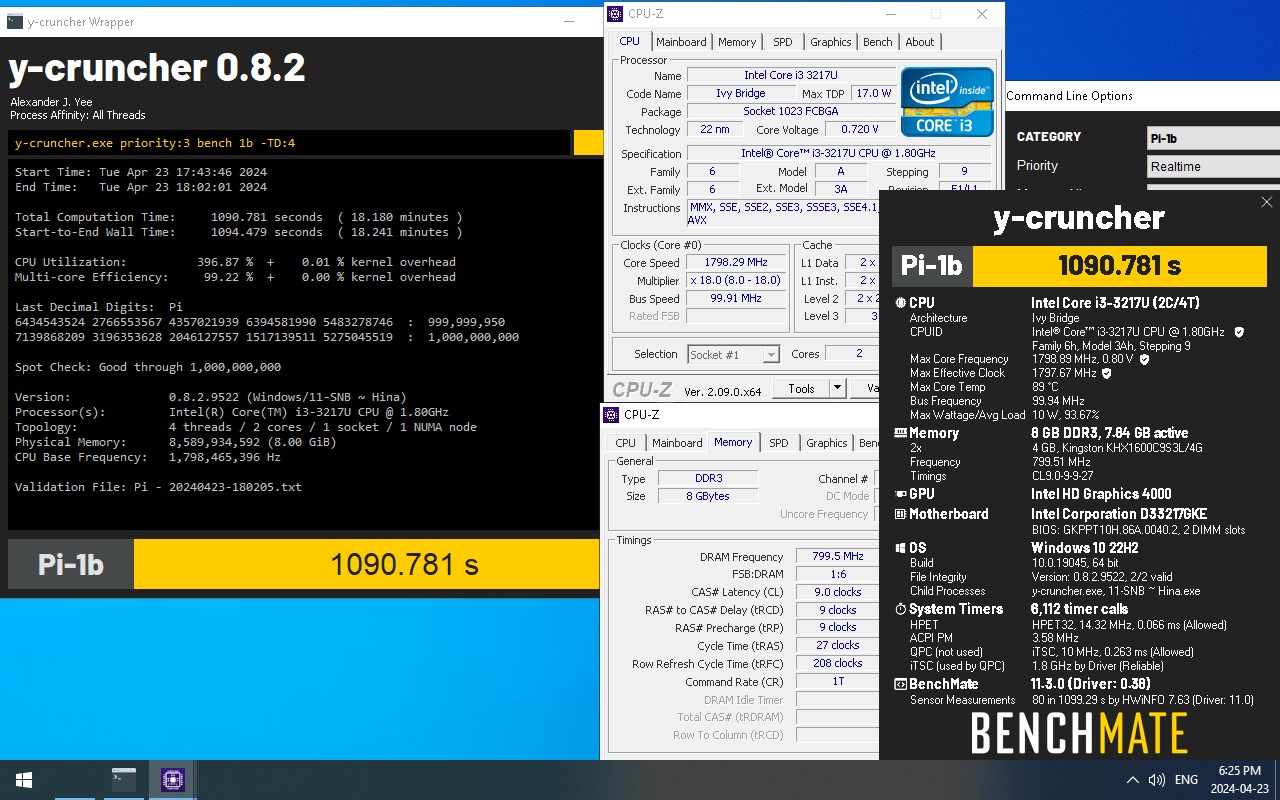
Task: Switch to Mainboard tab in top CPU-Z
Action: (x=681, y=42)
